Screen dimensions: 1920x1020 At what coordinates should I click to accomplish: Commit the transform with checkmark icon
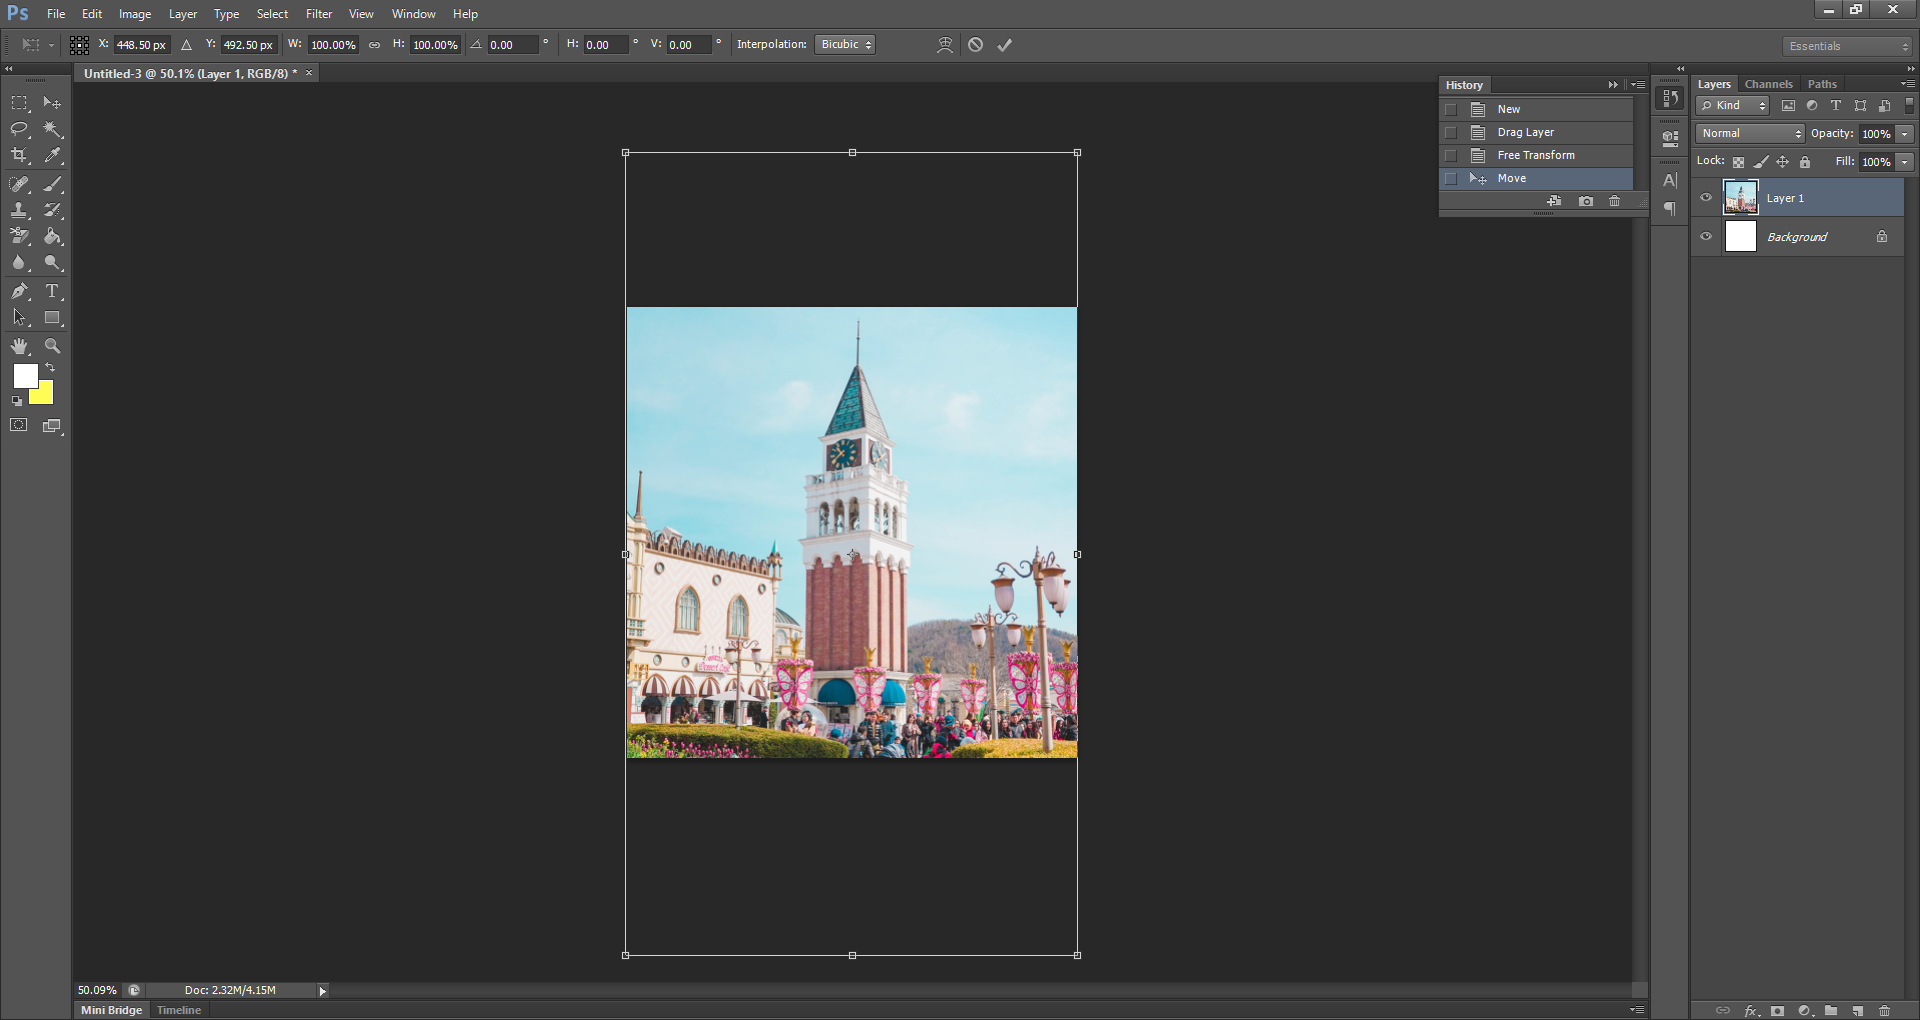click(1005, 45)
